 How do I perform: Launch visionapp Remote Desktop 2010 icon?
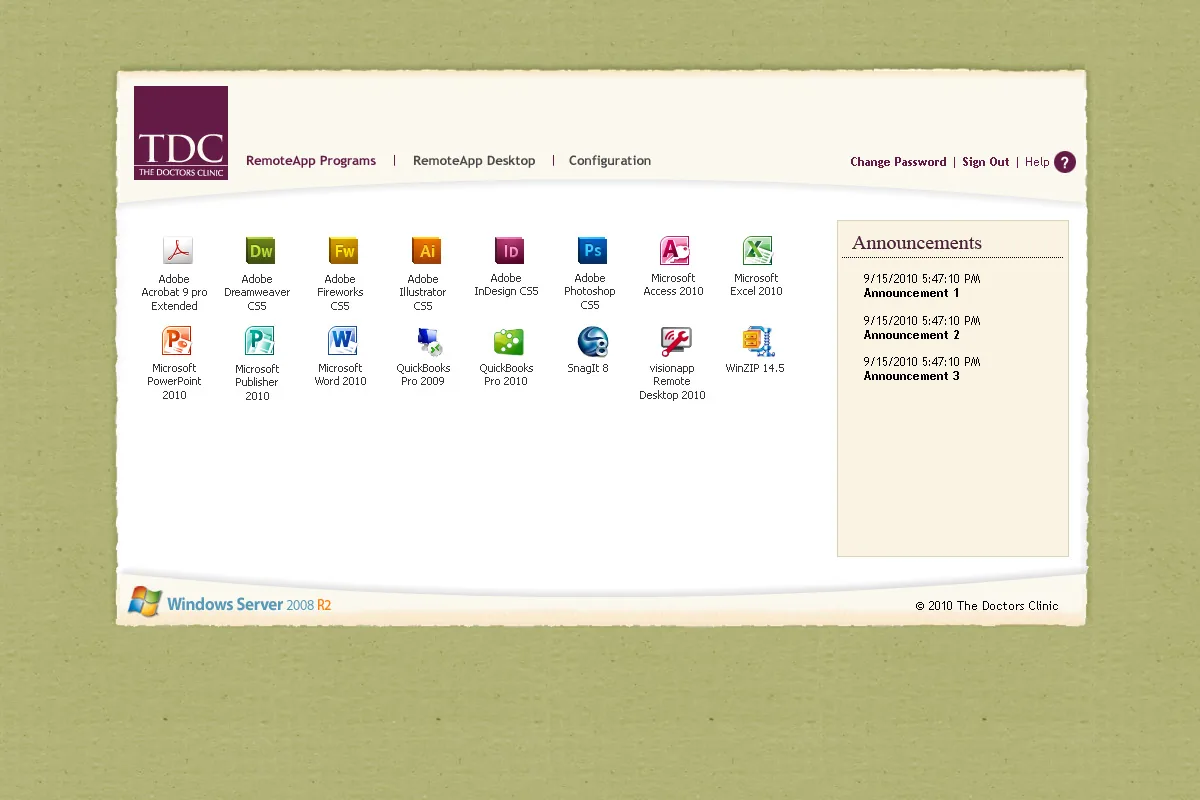675,341
